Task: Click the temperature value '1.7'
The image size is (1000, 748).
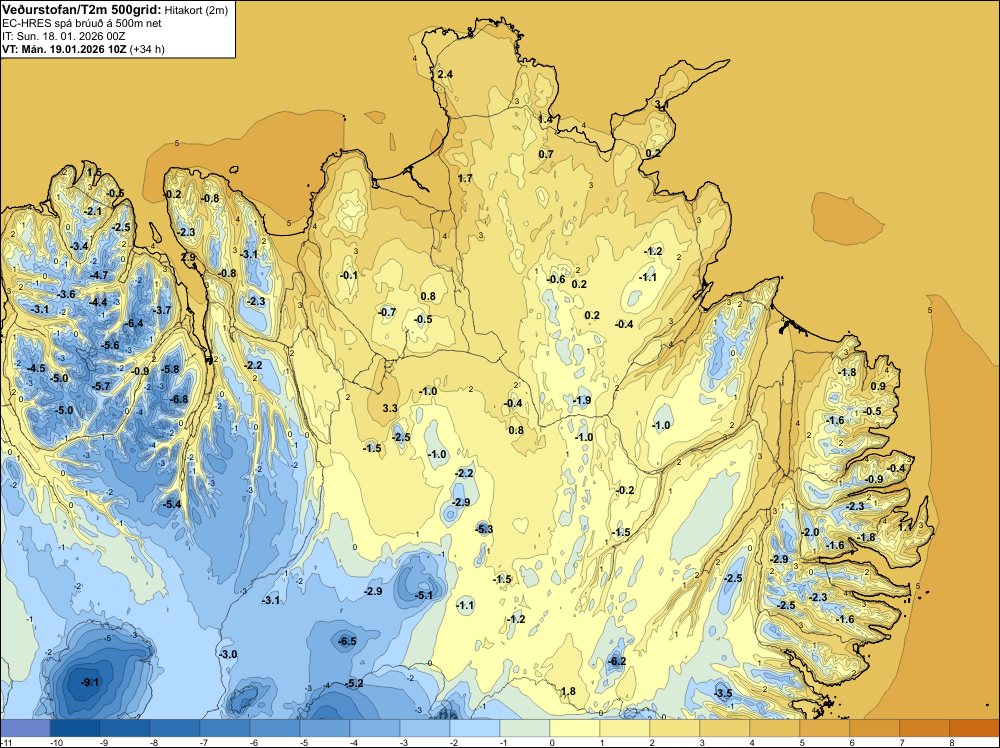Action: (466, 178)
